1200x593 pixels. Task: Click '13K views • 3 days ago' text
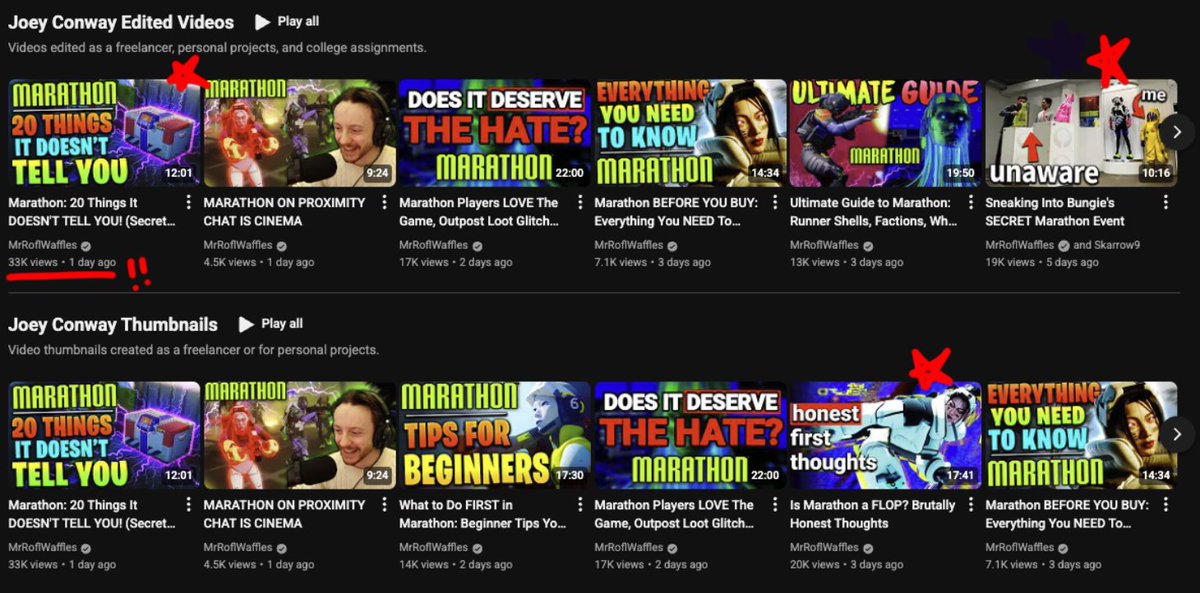pos(847,262)
